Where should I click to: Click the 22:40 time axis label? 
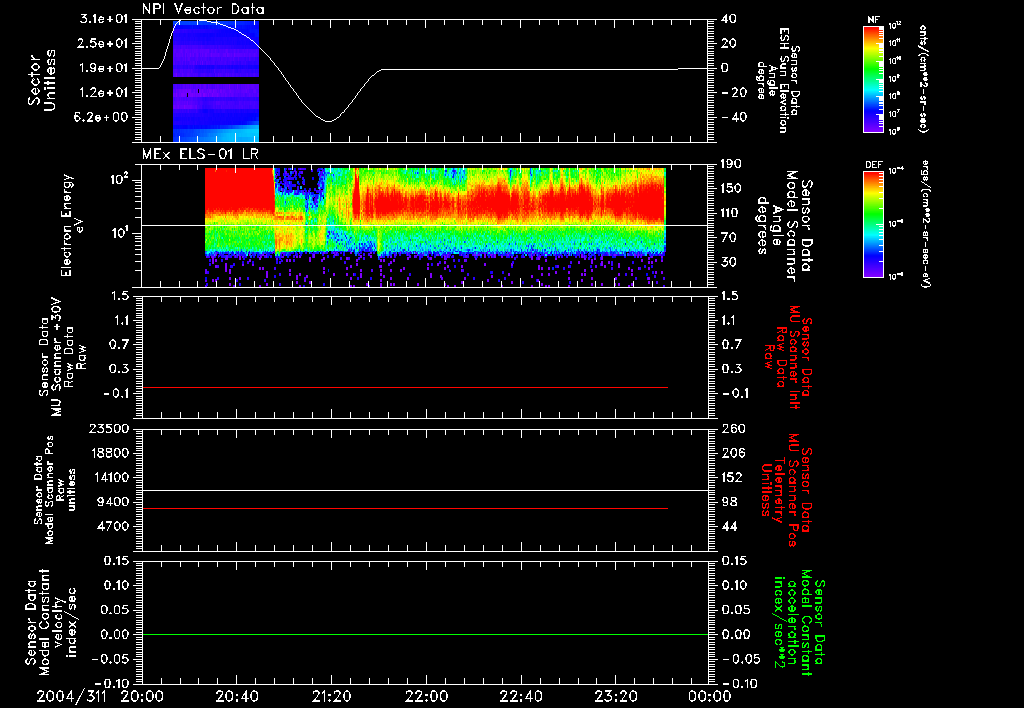520,696
